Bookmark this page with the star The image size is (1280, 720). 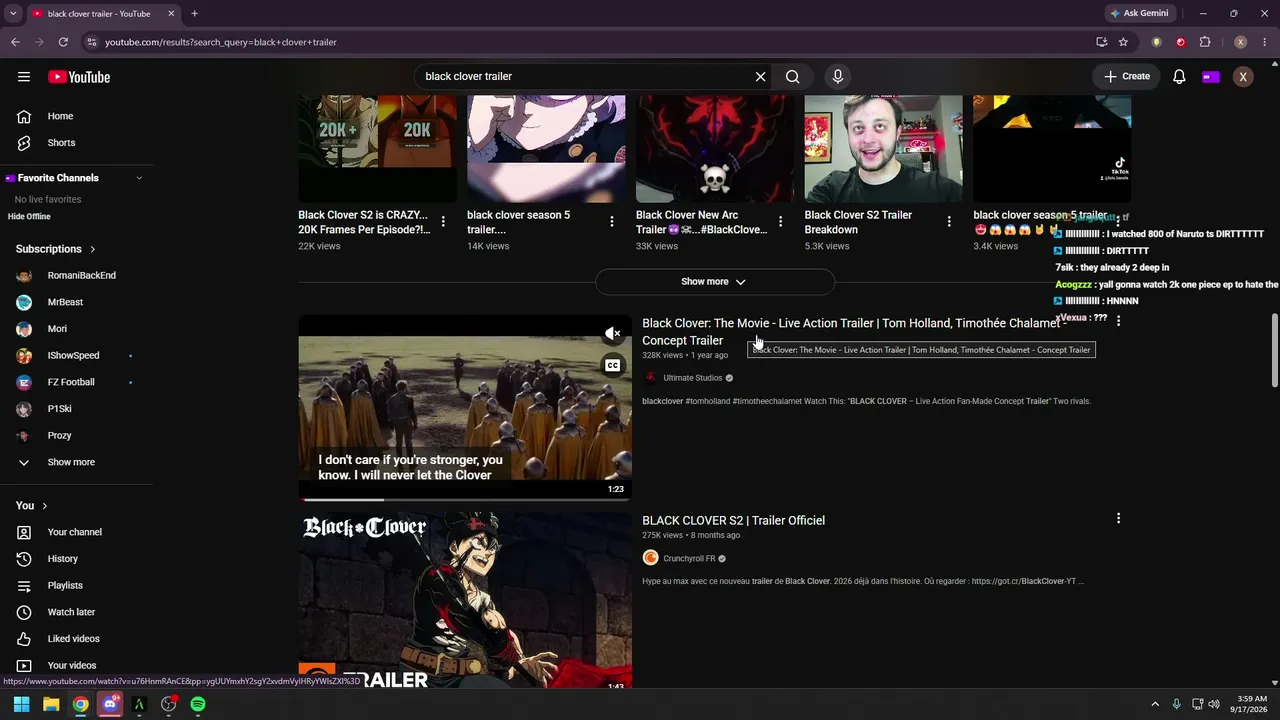click(1123, 42)
